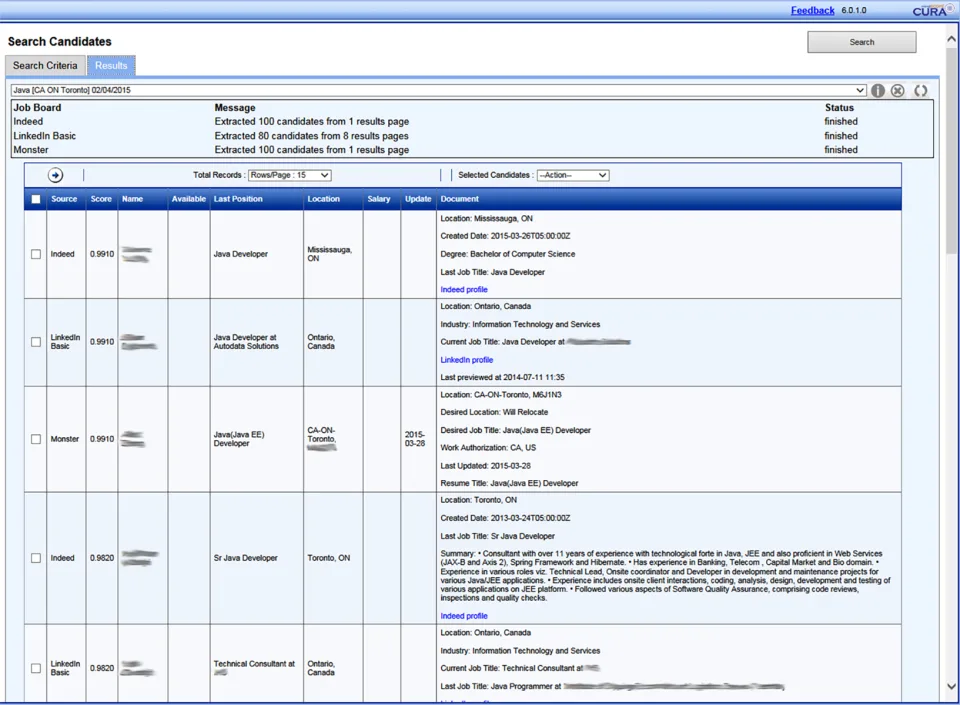Click the version number 6.0.1.0

coord(853,10)
